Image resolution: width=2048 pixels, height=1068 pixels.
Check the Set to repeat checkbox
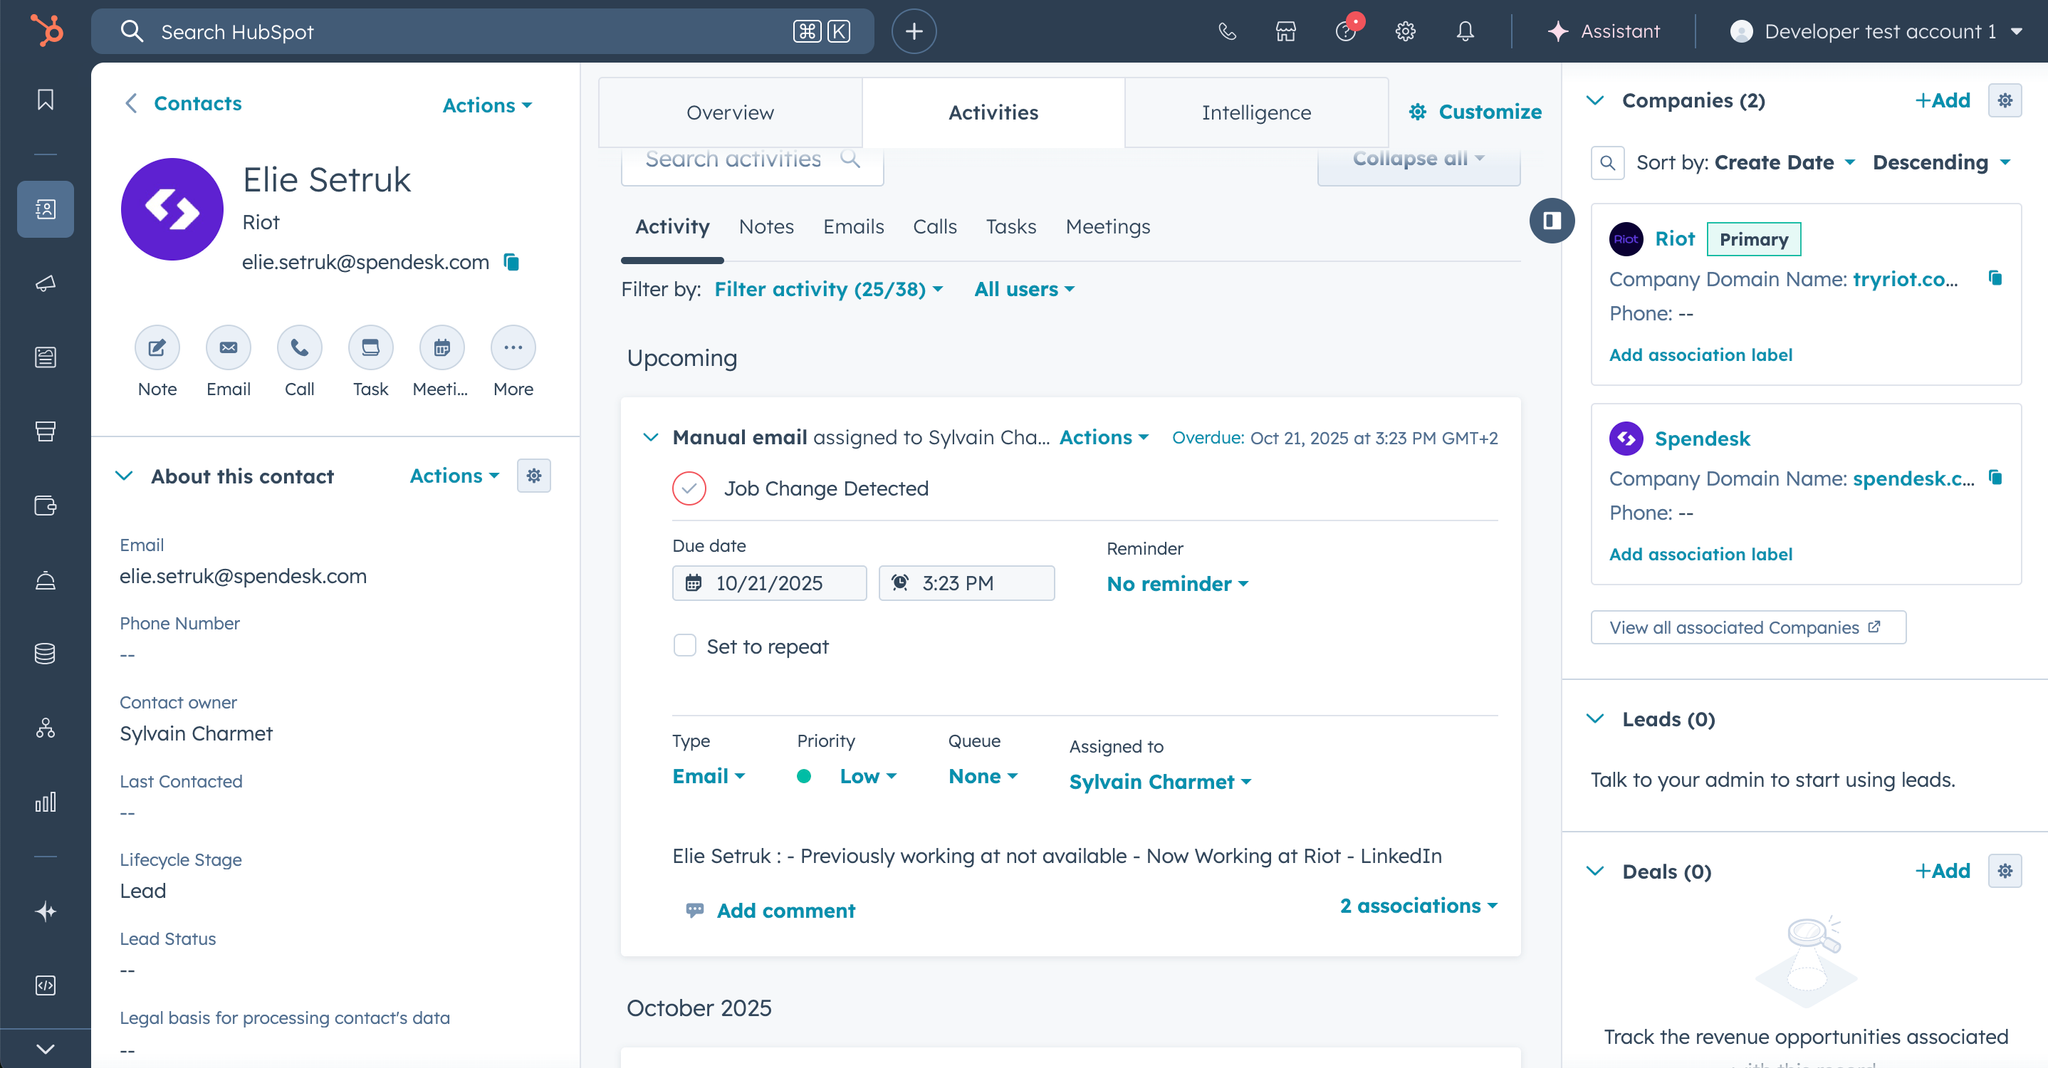click(x=685, y=646)
